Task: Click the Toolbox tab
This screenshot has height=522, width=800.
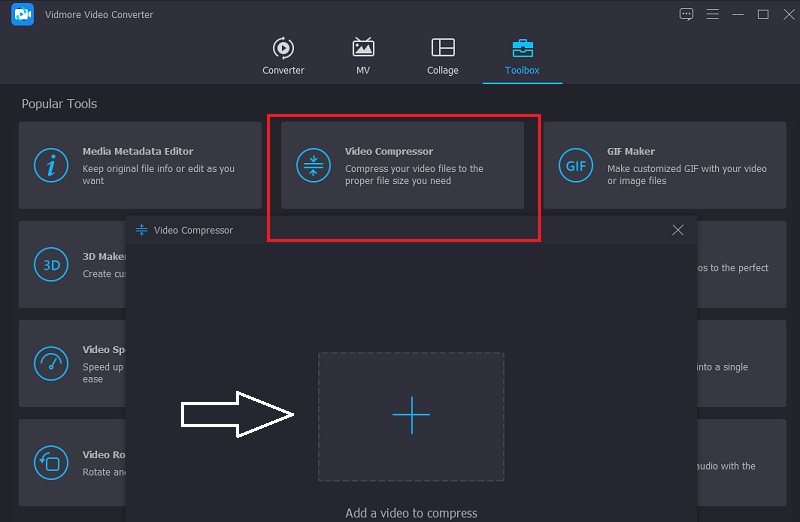Action: pos(522,56)
